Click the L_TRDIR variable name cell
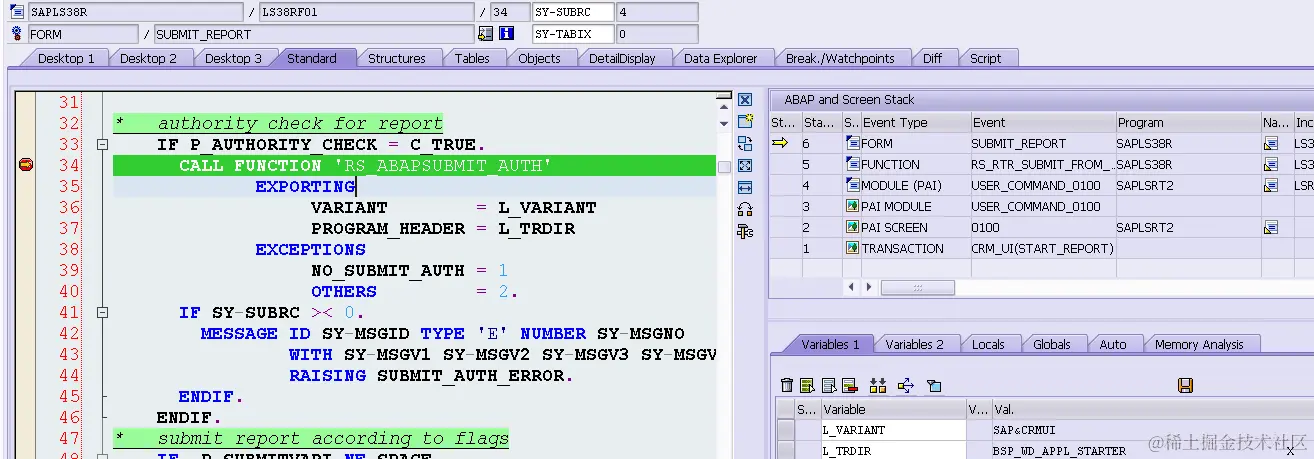The image size is (1314, 459). tap(892, 451)
